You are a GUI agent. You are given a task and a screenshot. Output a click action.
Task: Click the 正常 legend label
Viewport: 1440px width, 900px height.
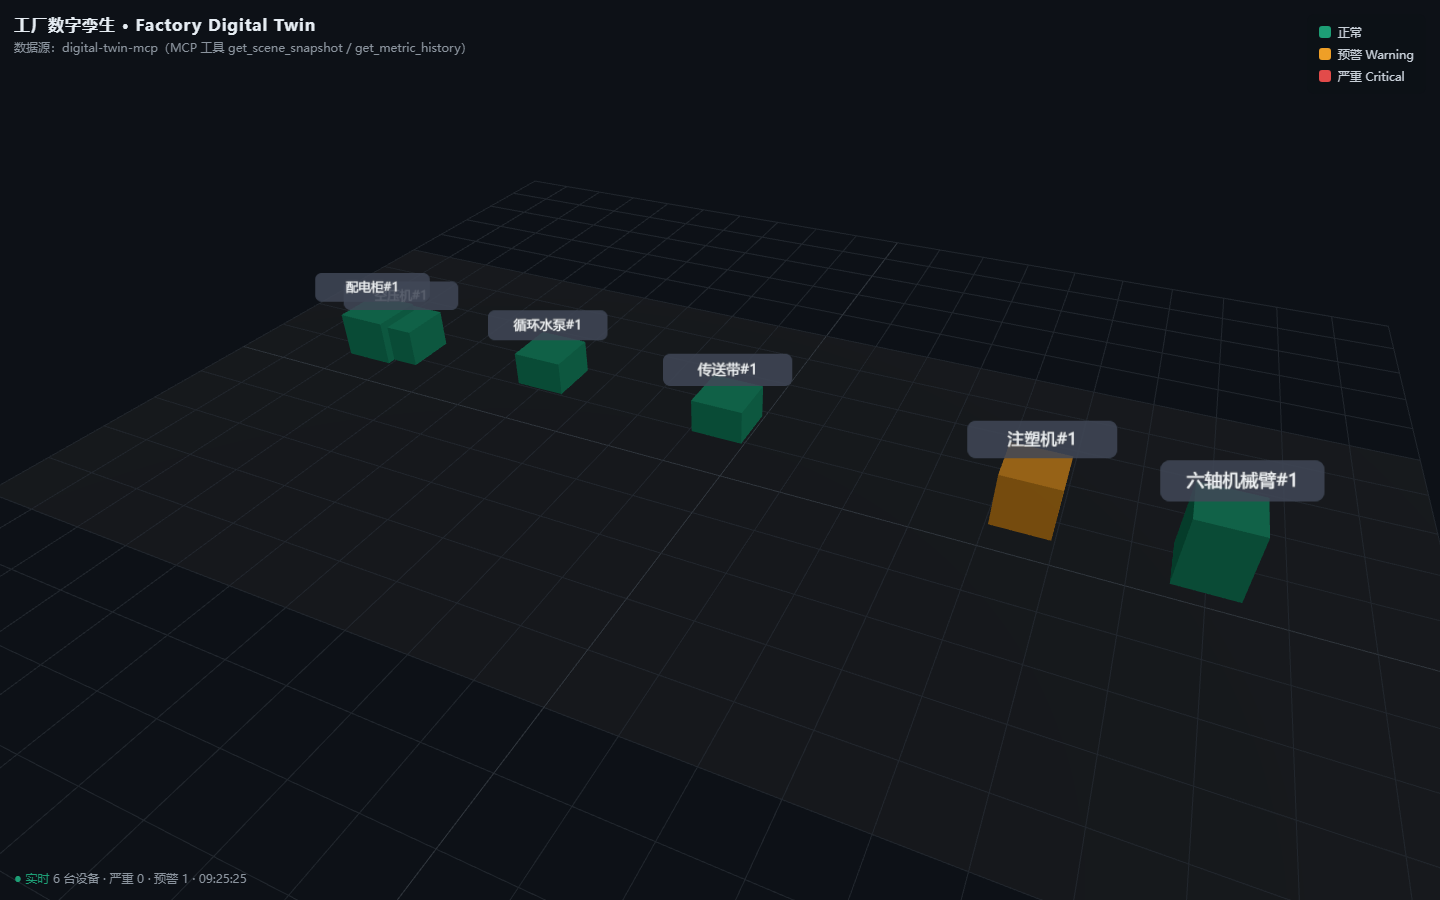tap(1350, 33)
